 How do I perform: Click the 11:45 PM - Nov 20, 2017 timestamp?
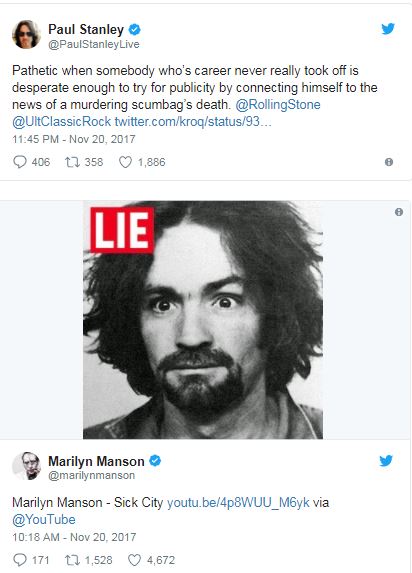coord(74,139)
